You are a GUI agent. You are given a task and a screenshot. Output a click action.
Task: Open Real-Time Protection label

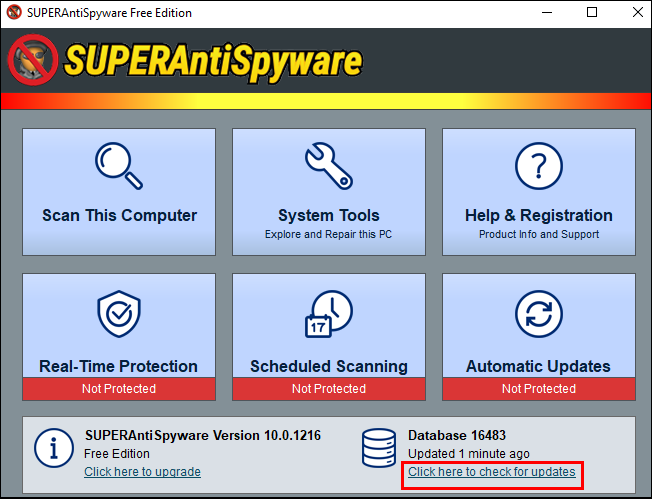point(119,366)
